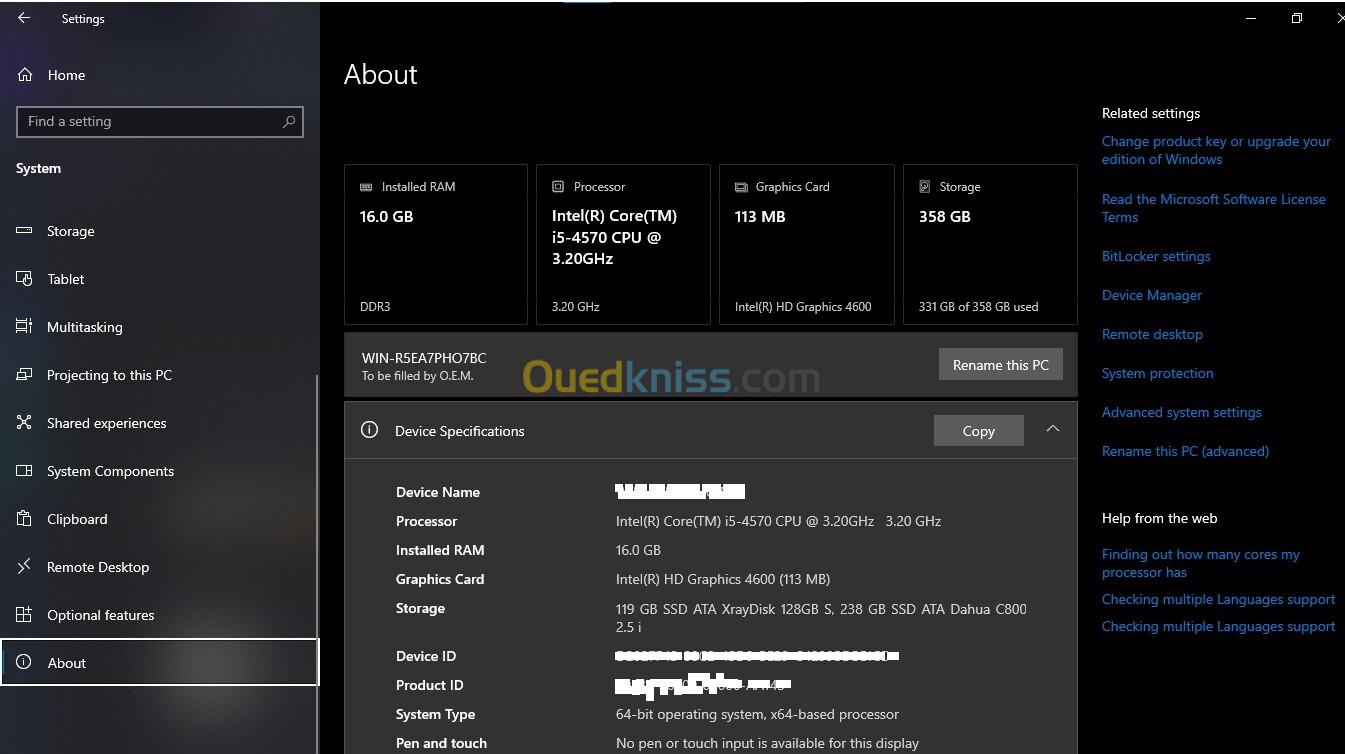Viewport: 1345px width, 754px height.
Task: Click the Find a setting field
Action: click(160, 122)
